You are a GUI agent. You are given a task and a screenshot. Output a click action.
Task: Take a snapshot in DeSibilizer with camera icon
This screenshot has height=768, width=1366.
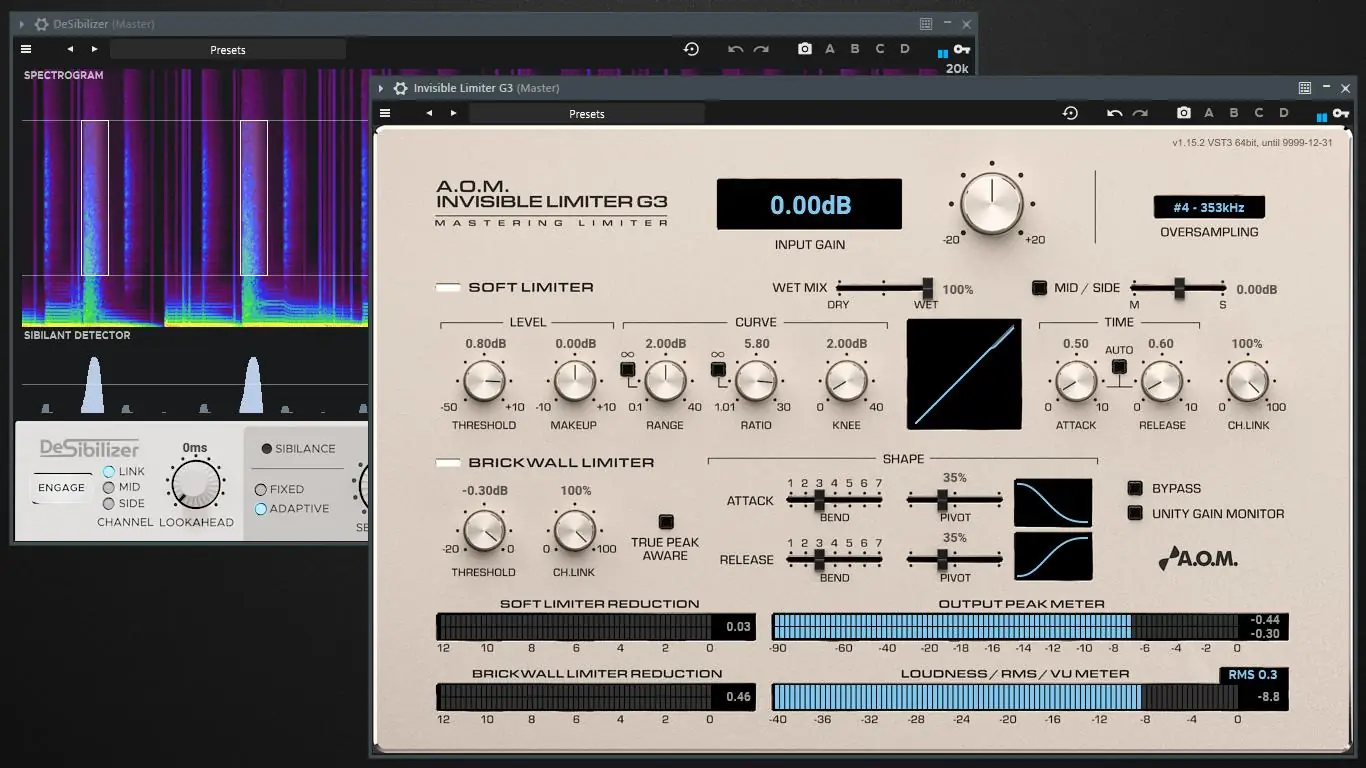point(805,49)
